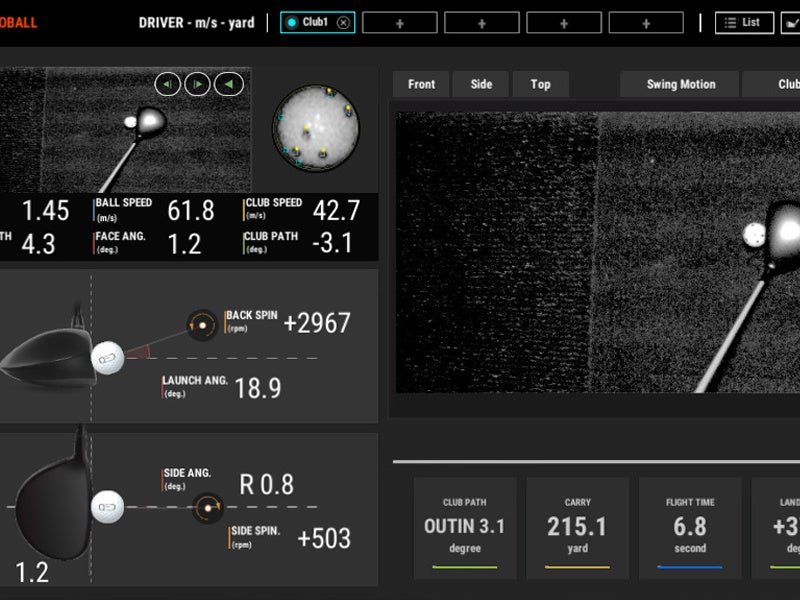
Task: Add a club in the first empty plus slot
Action: click(399, 23)
